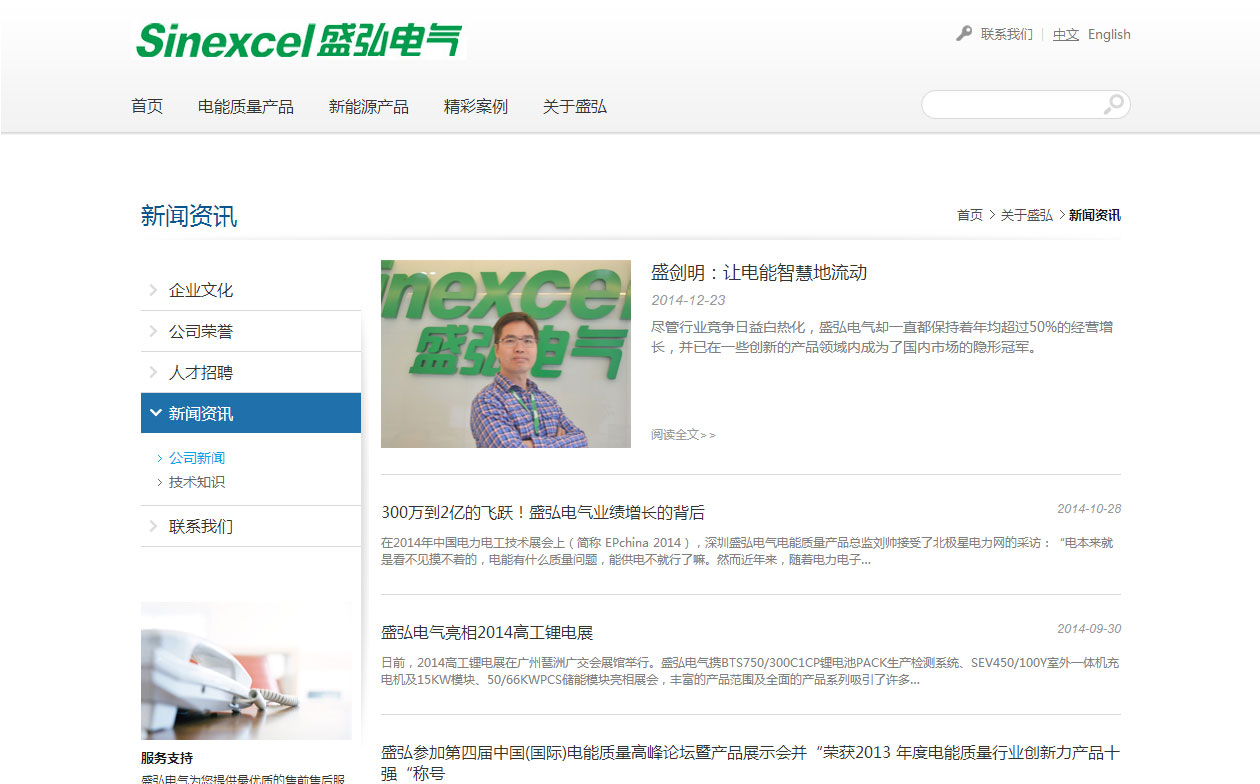Click 新闻资讯 in the breadcrumb
Image resolution: width=1260 pixels, height=784 pixels.
1095,215
